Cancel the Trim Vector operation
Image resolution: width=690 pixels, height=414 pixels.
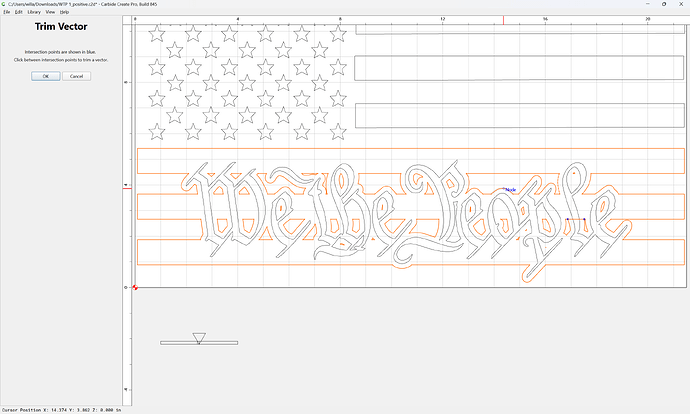tap(77, 76)
